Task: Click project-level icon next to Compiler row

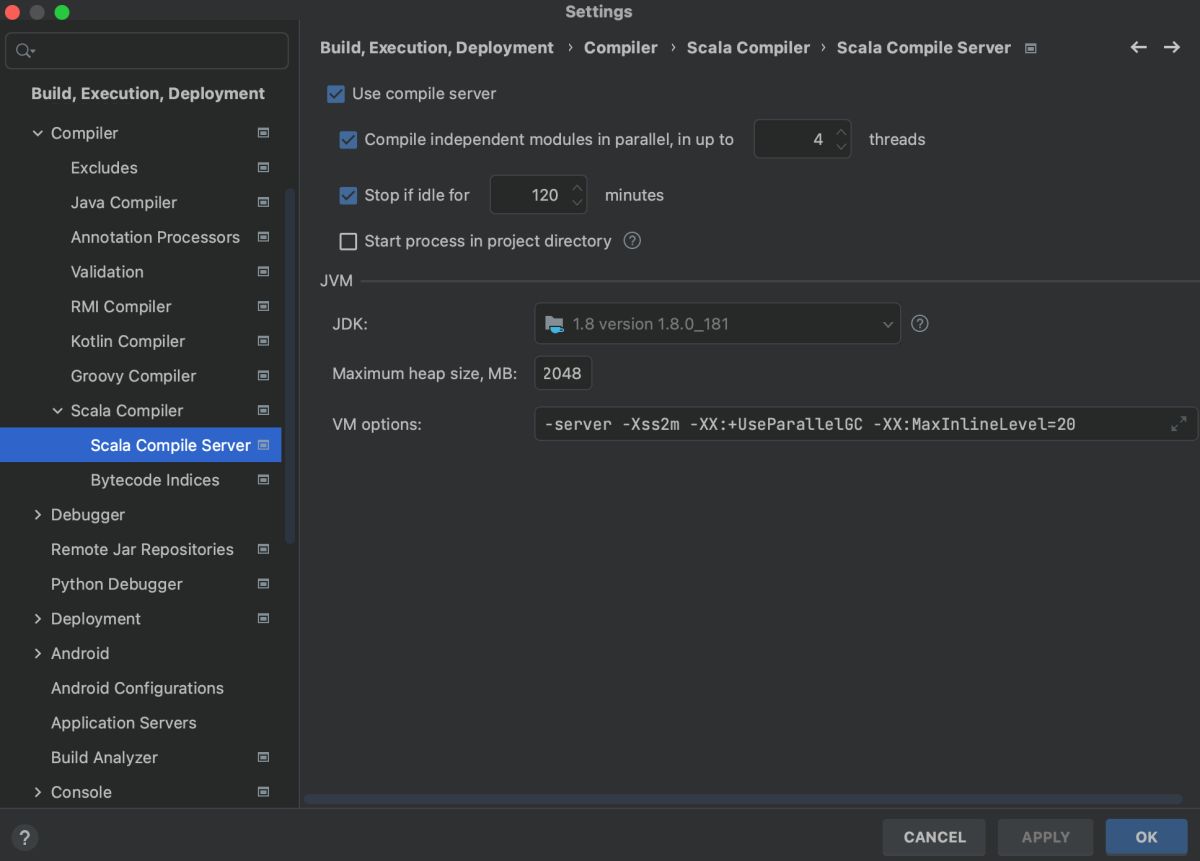Action: 263,133
